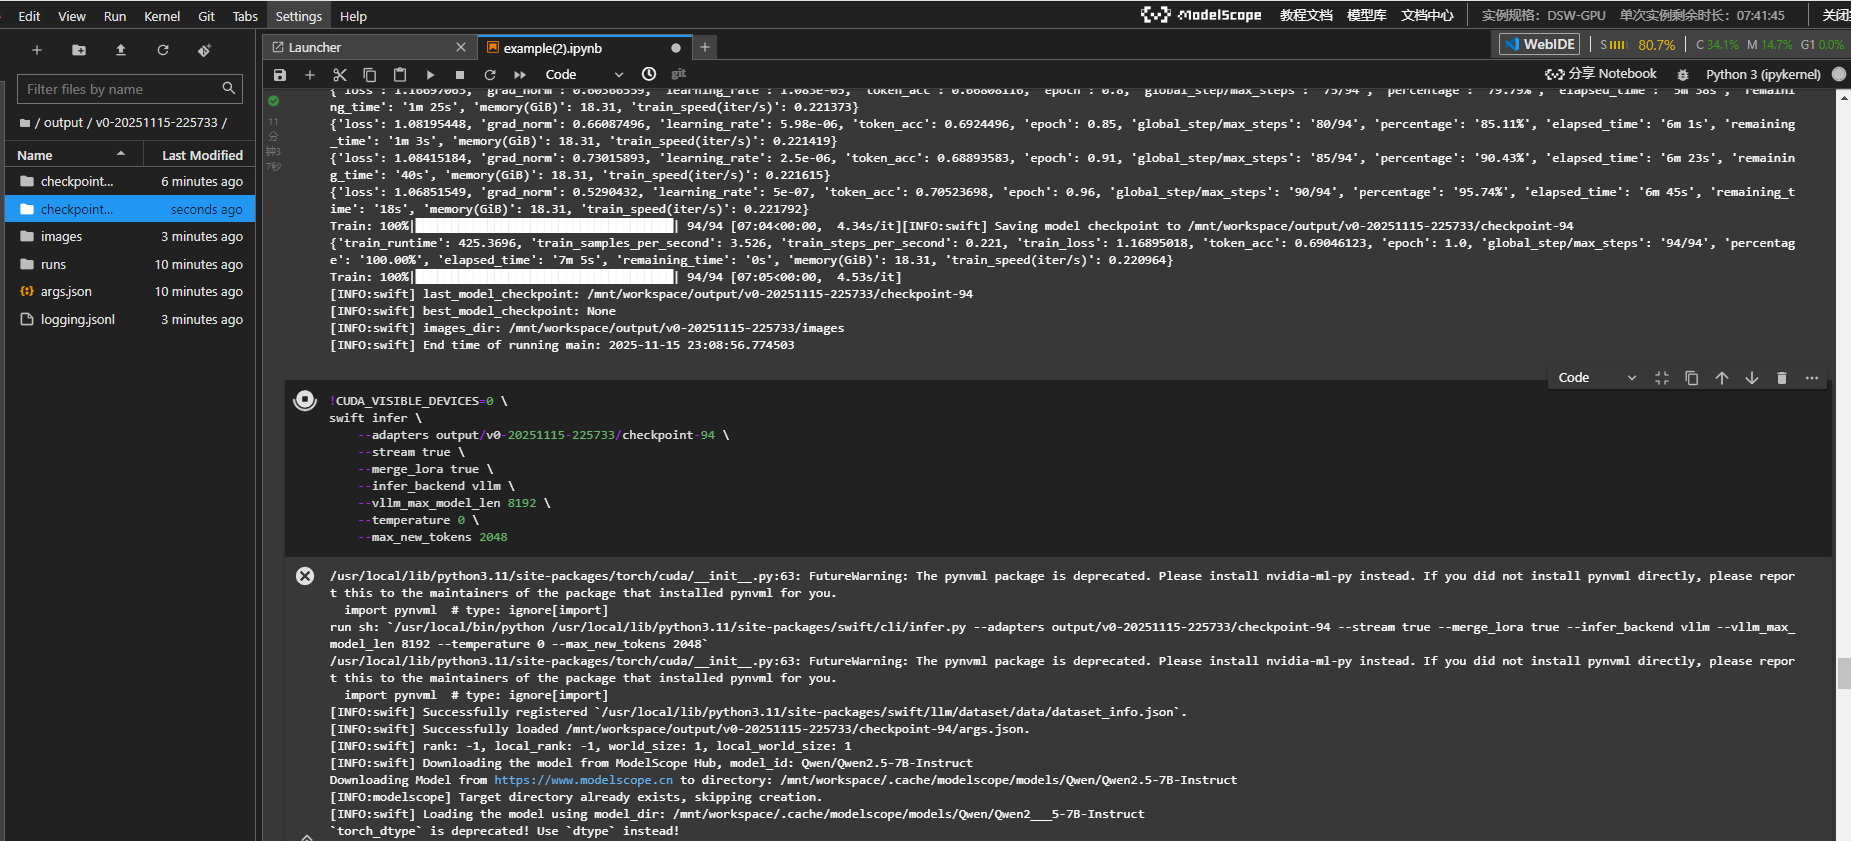Open the Tabs menu
The width and height of the screenshot is (1851, 841).
coord(245,16)
